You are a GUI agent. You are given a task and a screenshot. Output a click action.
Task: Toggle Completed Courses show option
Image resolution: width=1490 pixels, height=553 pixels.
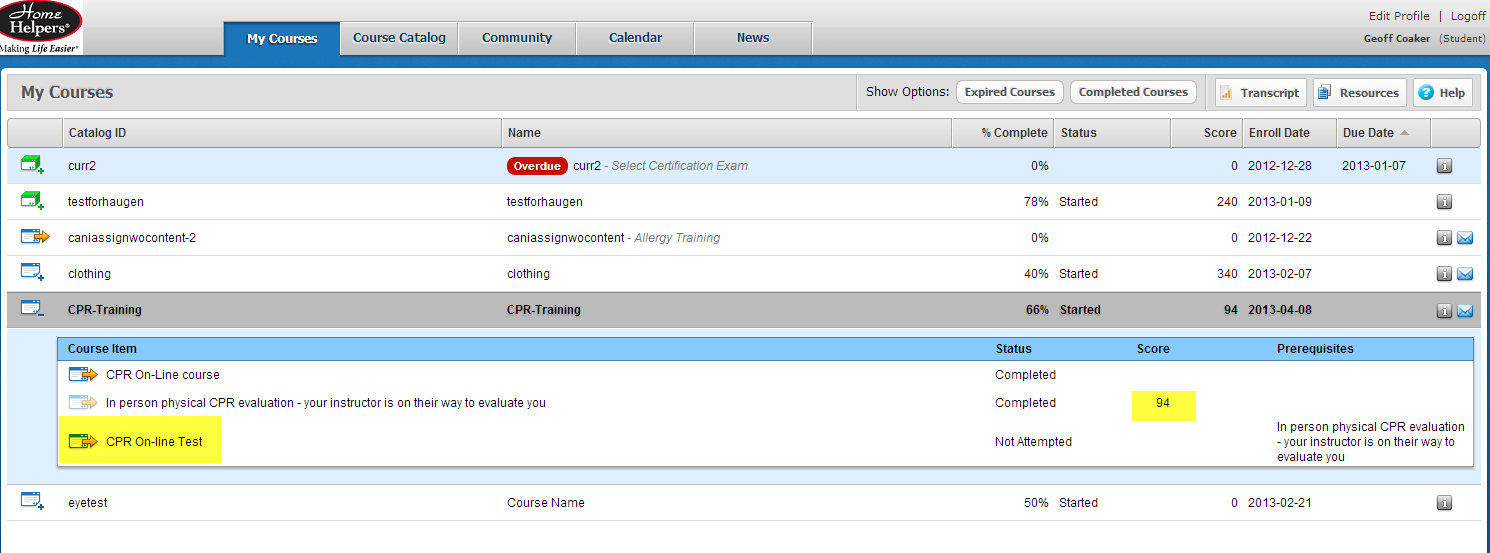[1133, 92]
